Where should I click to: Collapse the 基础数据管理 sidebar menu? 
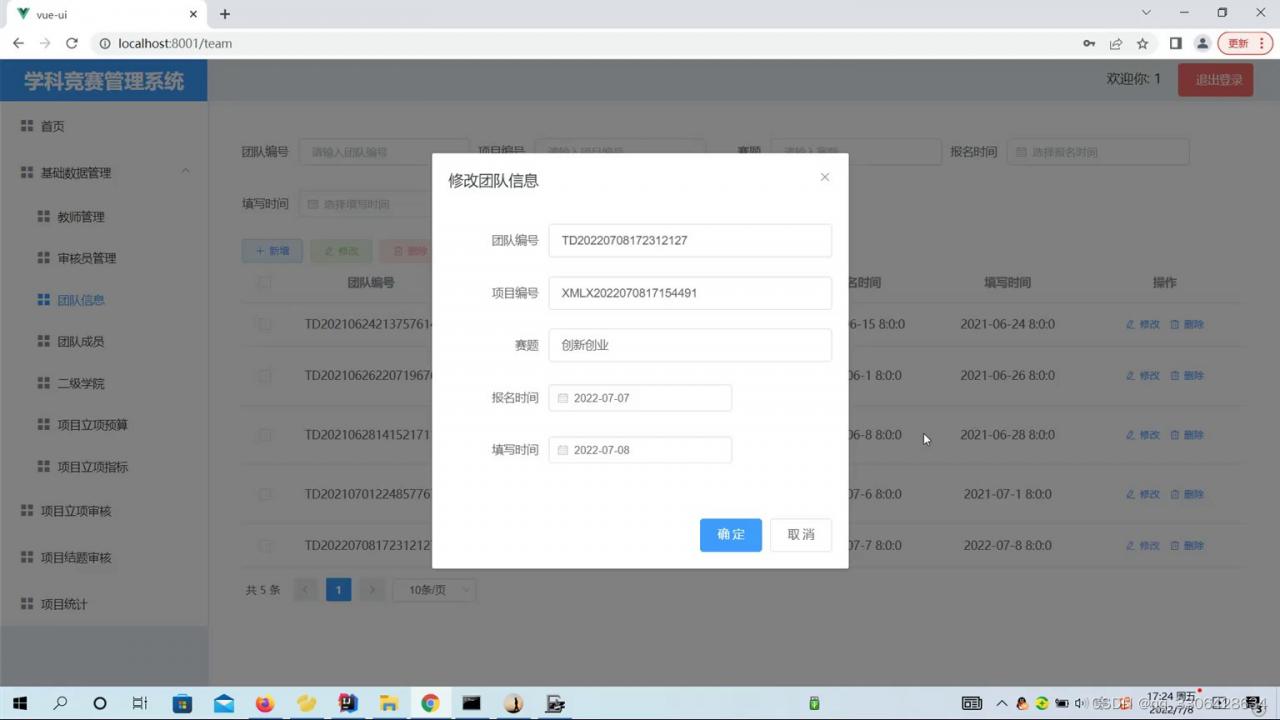tap(104, 172)
